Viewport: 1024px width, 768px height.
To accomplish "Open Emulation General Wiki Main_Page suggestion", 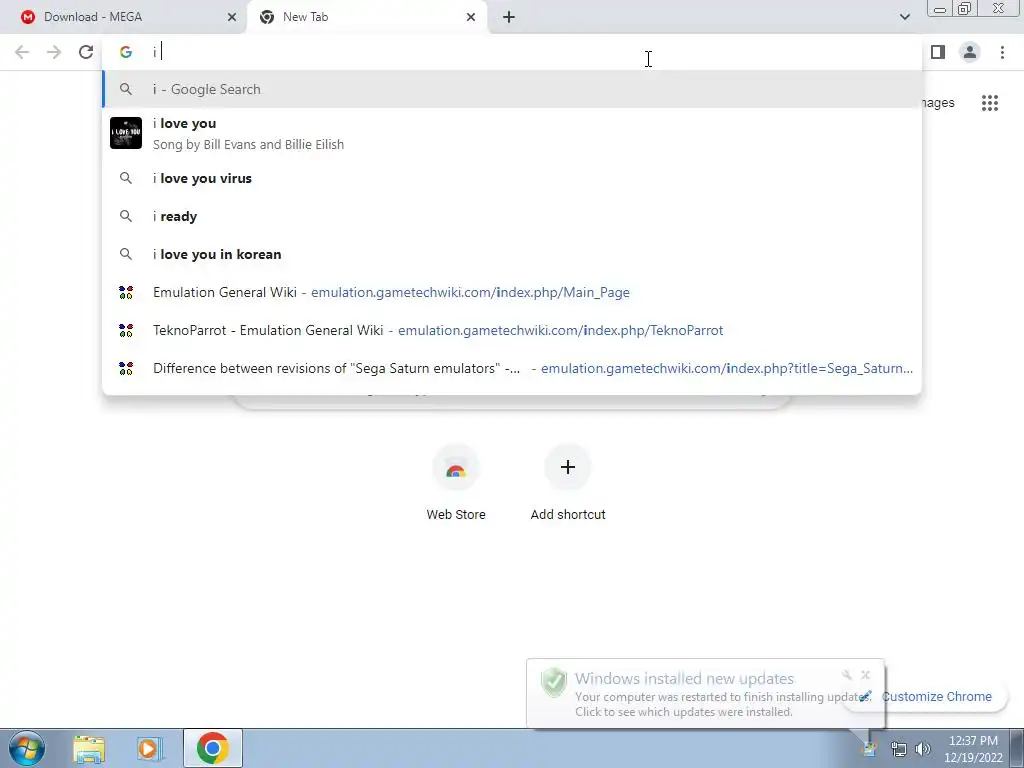I will tap(512, 292).
